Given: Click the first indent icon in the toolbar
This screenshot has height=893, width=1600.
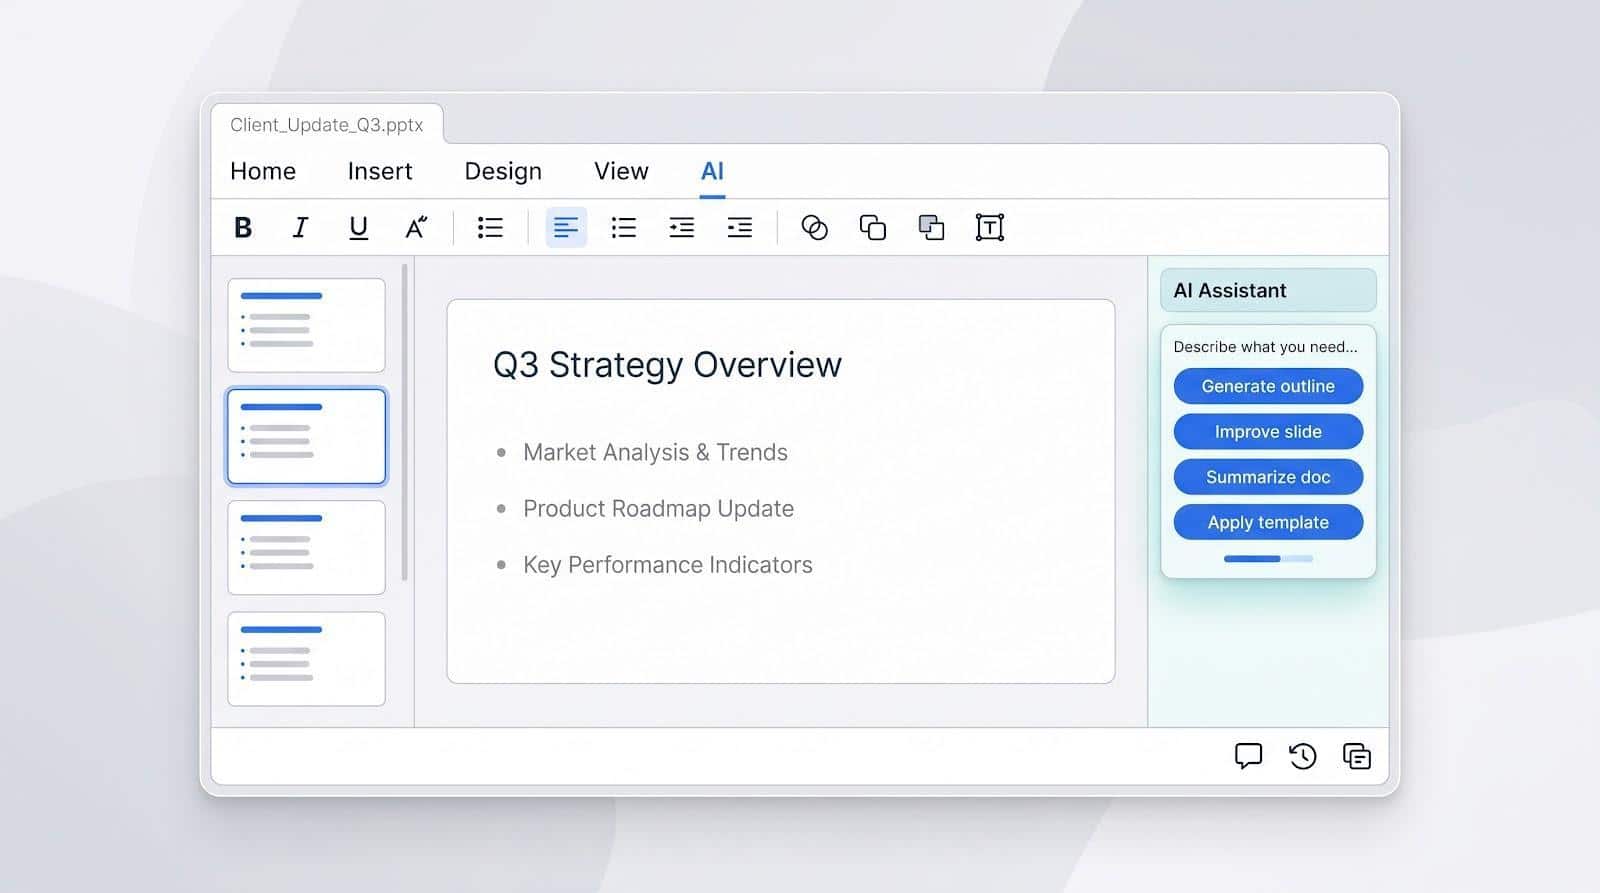Looking at the screenshot, I should [682, 228].
